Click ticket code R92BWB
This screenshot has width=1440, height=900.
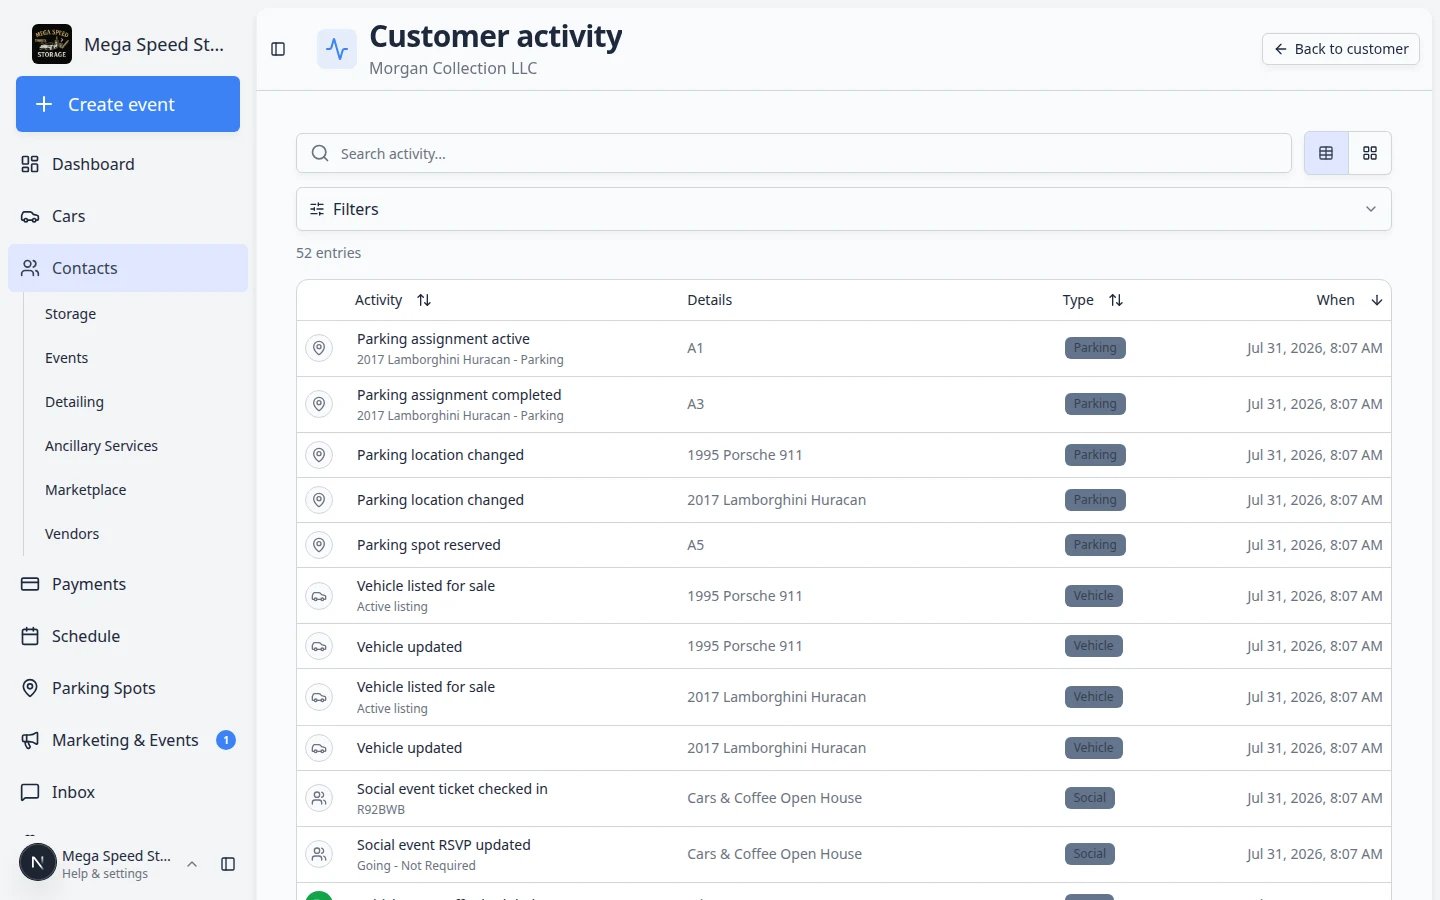tap(381, 810)
